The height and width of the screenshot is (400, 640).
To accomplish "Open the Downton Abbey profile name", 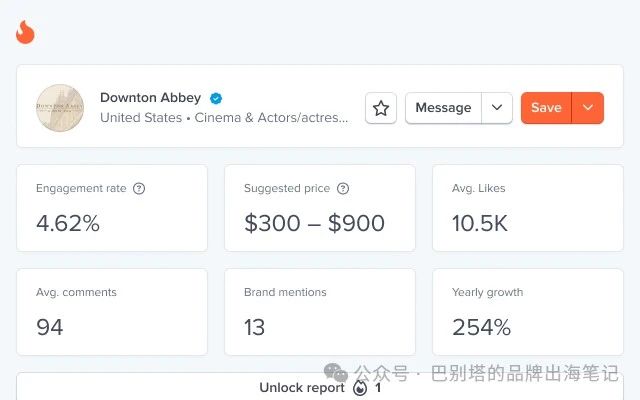I will (150, 98).
